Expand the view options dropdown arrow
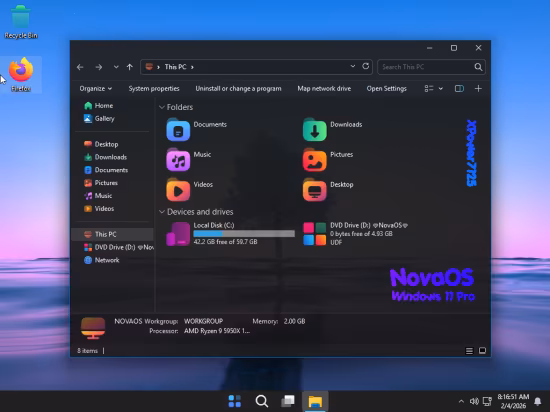The image size is (550, 412). tap(441, 89)
